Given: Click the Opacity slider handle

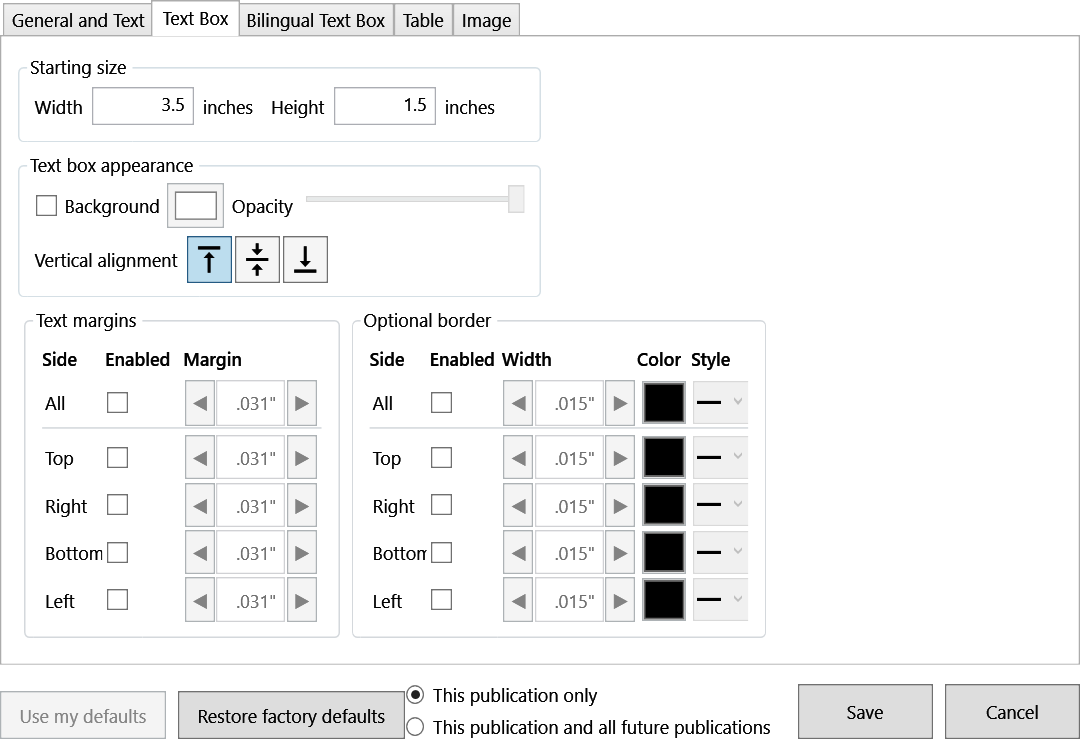Looking at the screenshot, I should tap(516, 199).
